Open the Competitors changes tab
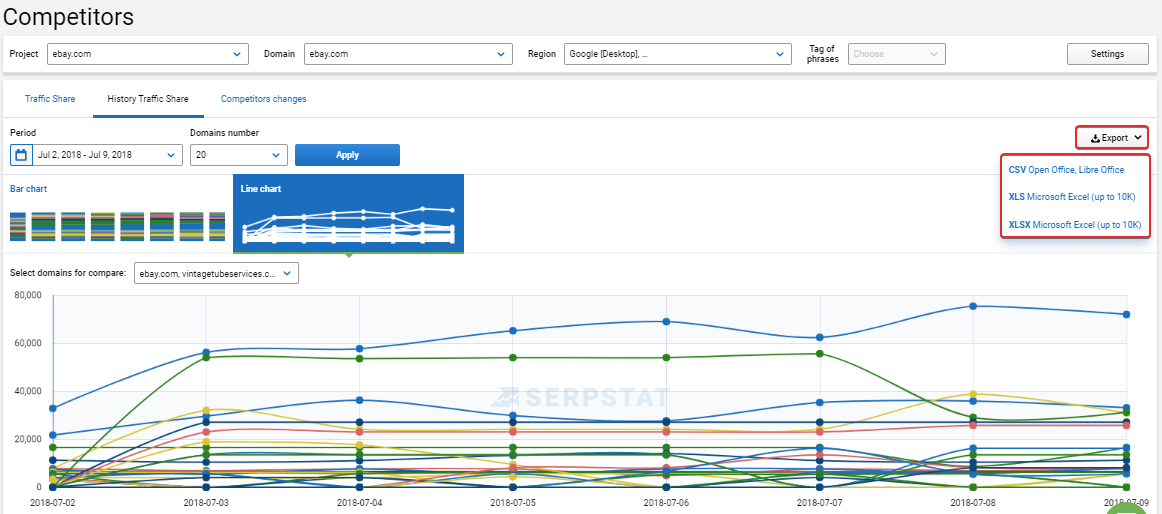1162x514 pixels. pyautogui.click(x=263, y=99)
